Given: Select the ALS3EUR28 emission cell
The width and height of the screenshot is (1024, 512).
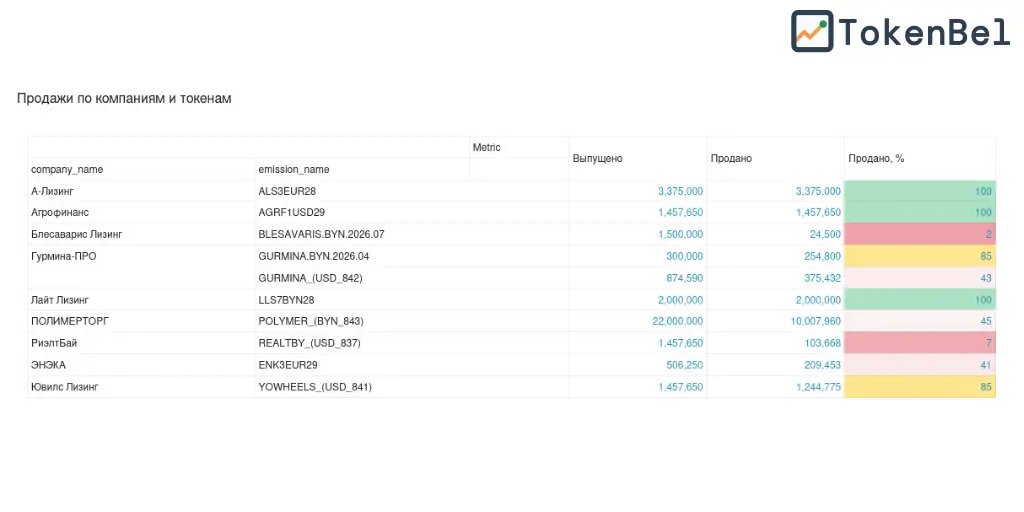Looking at the screenshot, I should pos(287,191).
